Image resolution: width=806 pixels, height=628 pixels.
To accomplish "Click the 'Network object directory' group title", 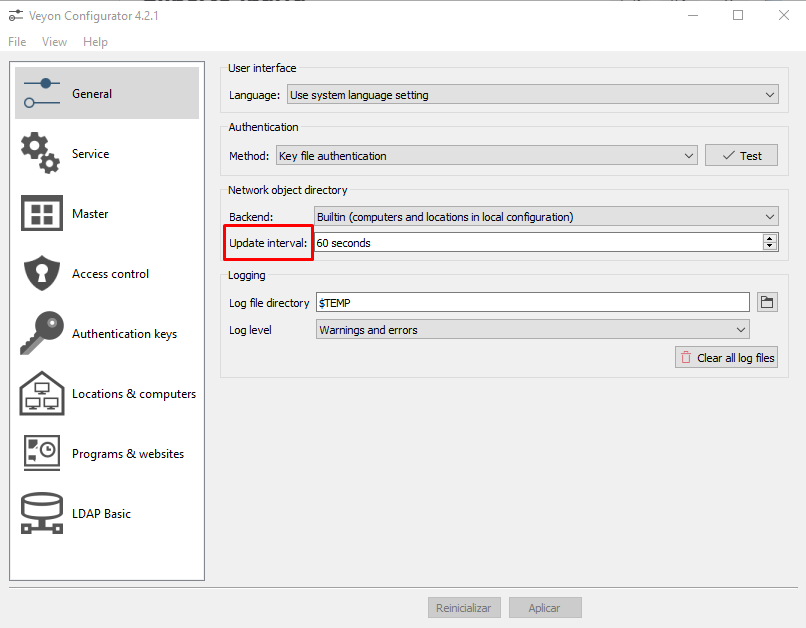I will coord(288,190).
